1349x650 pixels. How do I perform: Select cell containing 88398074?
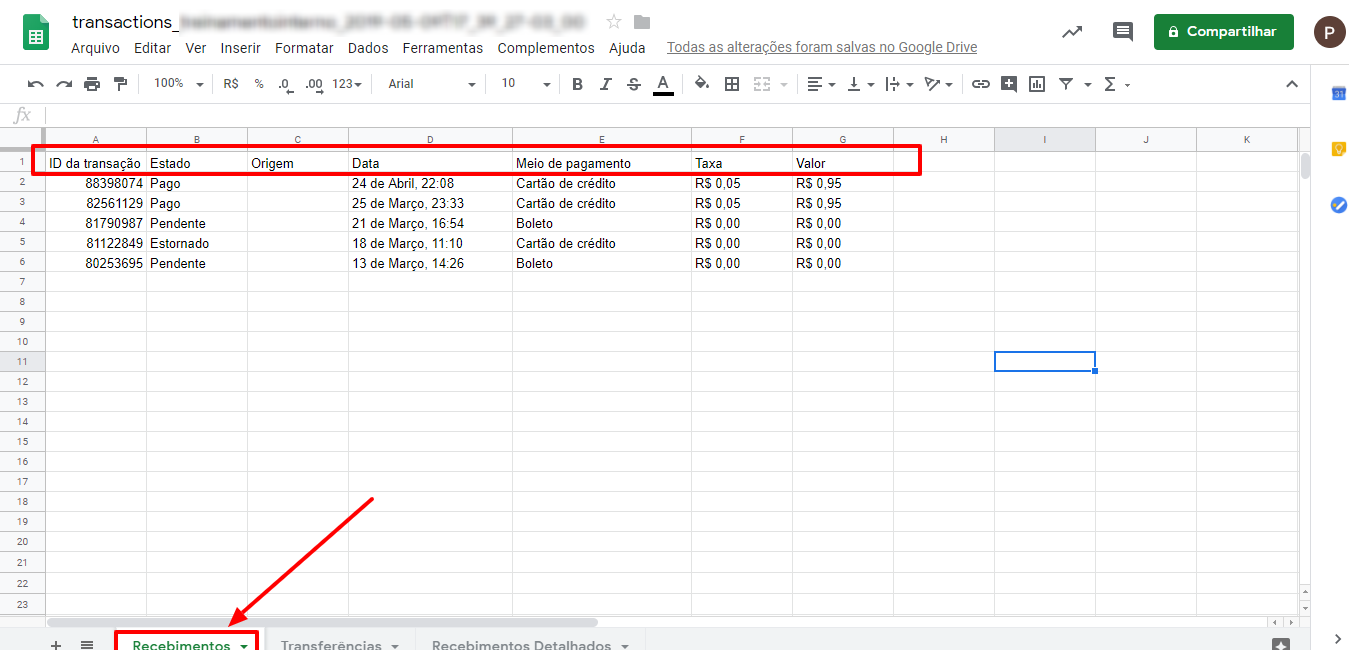[96, 183]
